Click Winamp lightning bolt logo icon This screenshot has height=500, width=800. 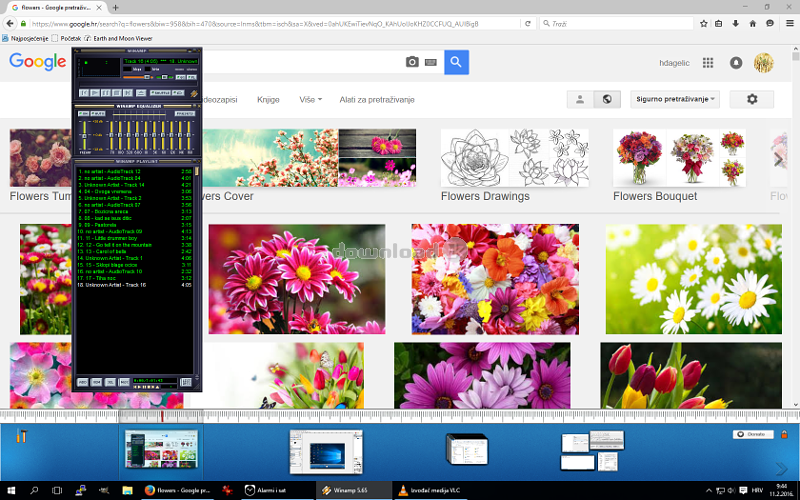pos(194,93)
